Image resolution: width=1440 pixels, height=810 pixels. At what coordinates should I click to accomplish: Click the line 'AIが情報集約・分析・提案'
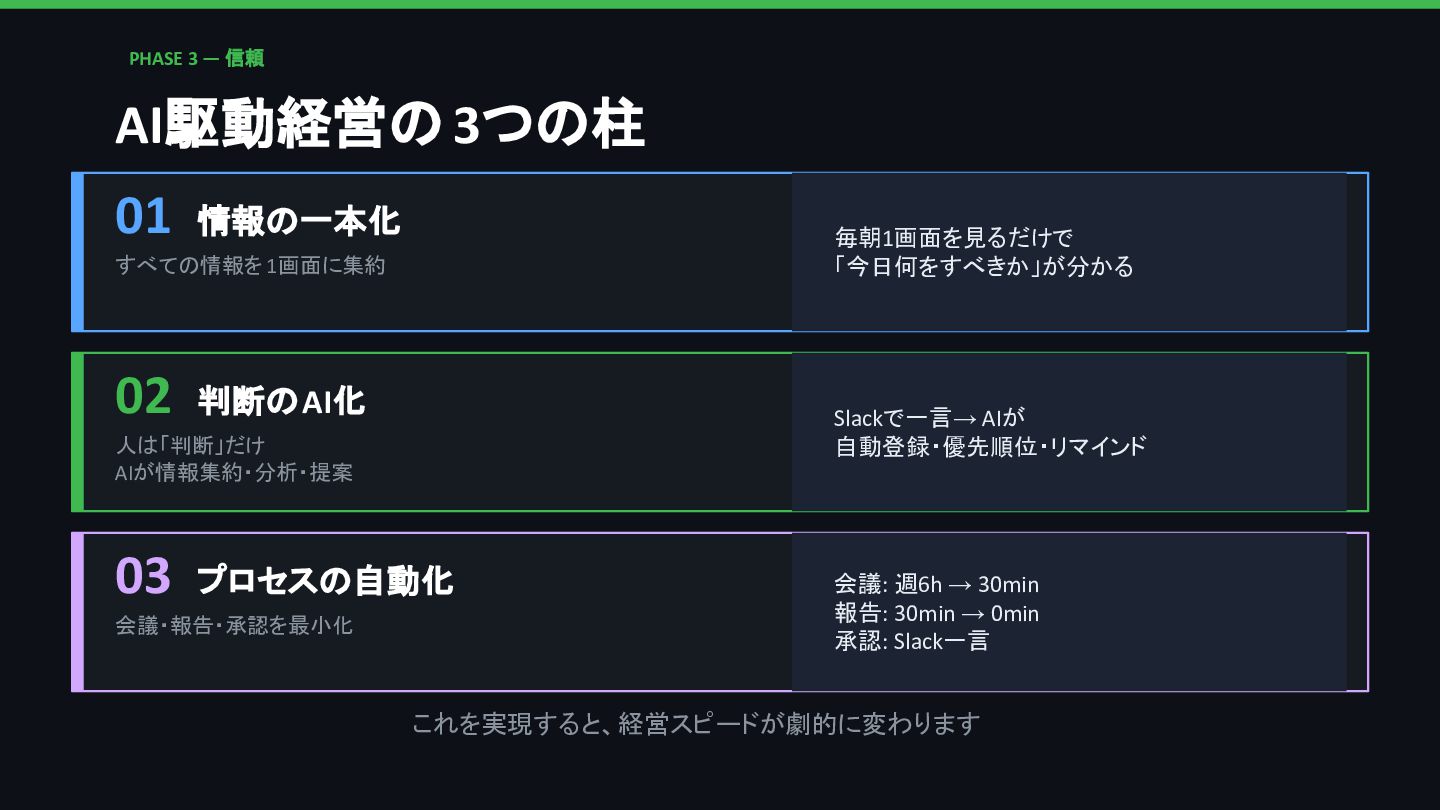(234, 473)
